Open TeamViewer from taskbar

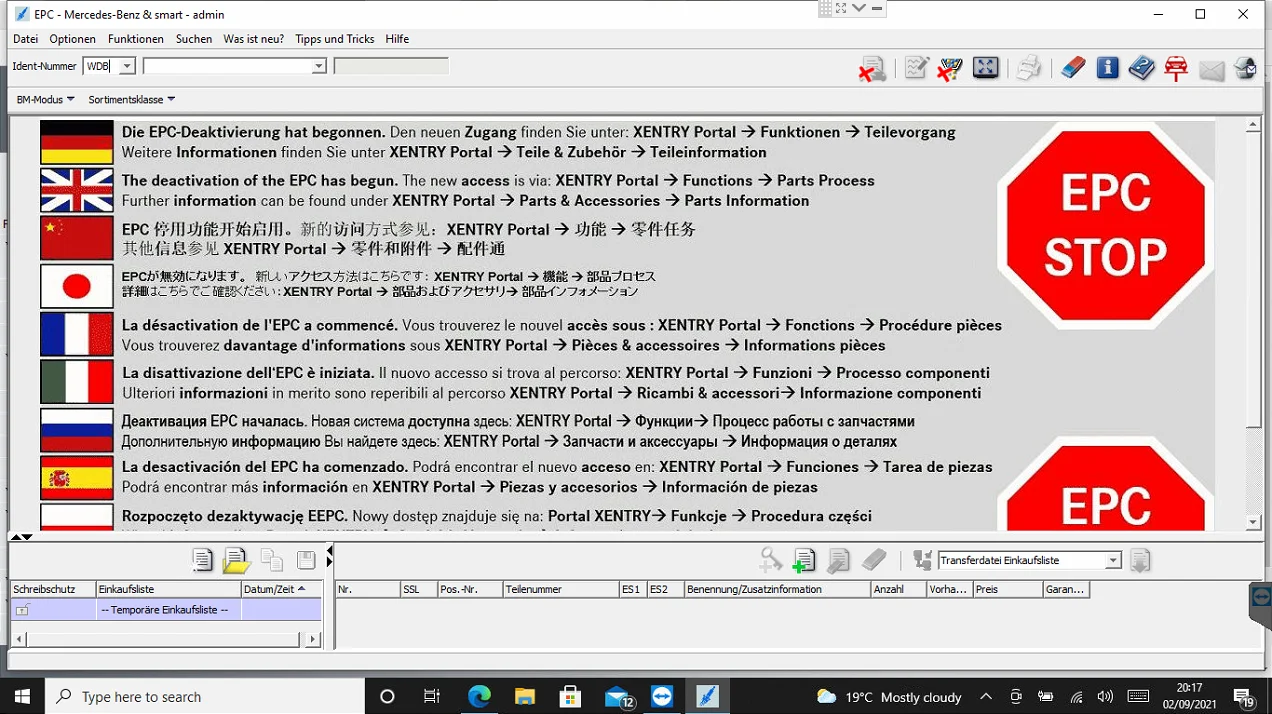point(662,697)
